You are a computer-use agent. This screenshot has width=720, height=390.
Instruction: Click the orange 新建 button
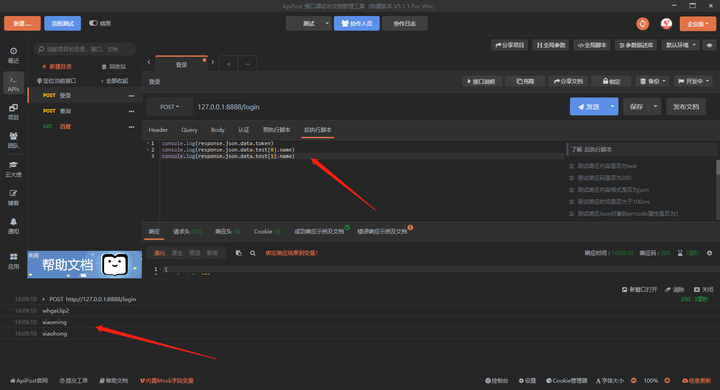(x=22, y=23)
